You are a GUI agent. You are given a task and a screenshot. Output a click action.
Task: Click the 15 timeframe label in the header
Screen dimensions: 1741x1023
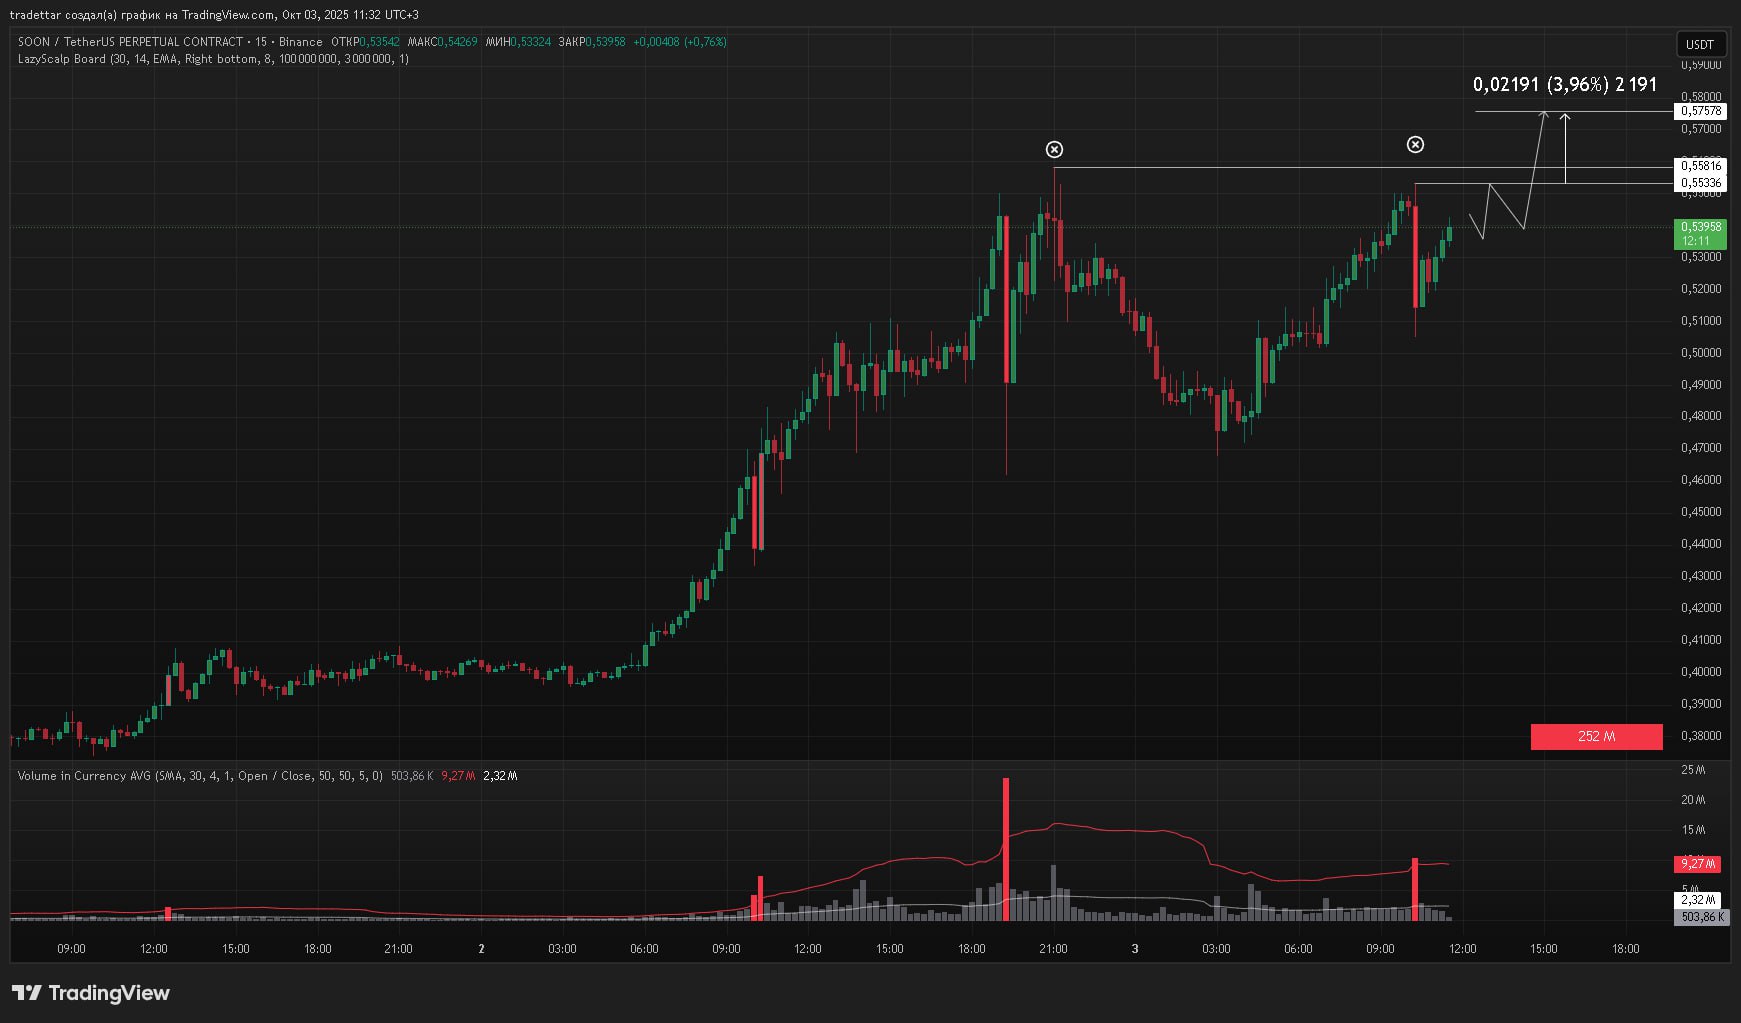[x=261, y=42]
